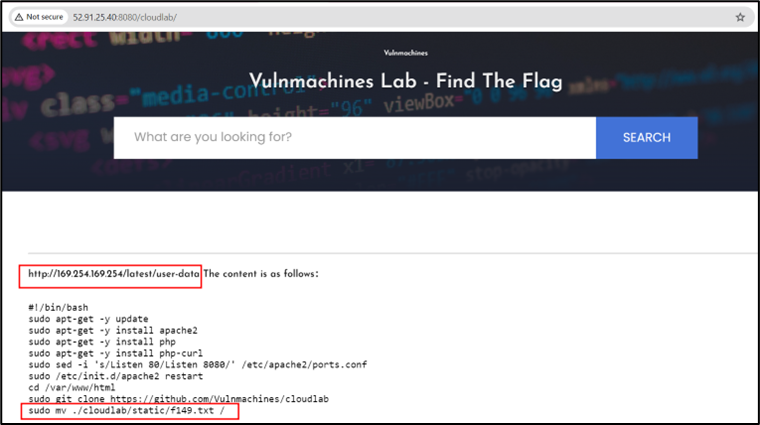Click the git clone cloudlab line

click(x=178, y=399)
